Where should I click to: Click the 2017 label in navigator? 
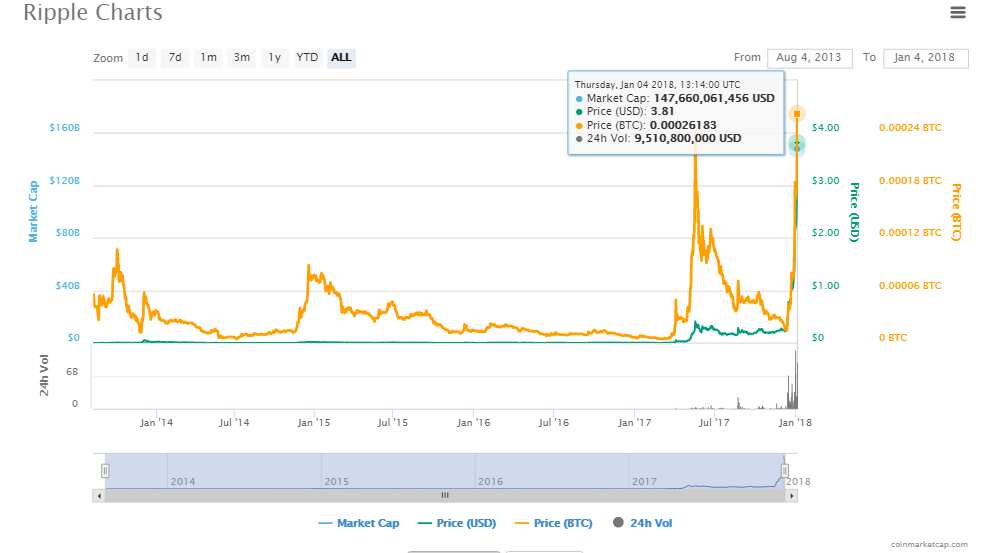(644, 481)
